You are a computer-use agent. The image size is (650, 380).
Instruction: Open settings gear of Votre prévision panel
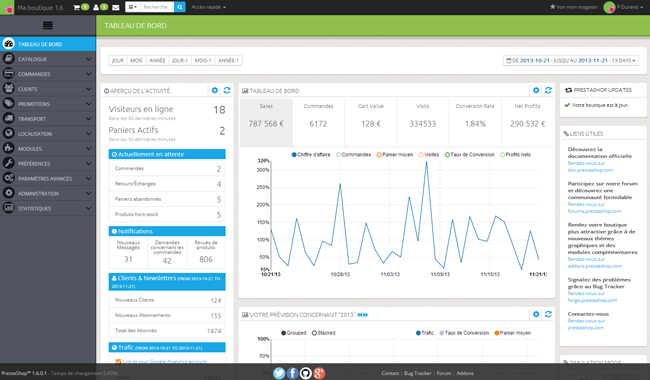[536, 314]
